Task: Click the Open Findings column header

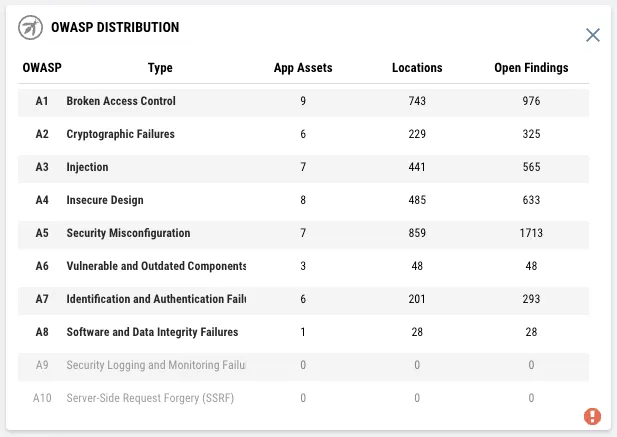Action: [531, 68]
